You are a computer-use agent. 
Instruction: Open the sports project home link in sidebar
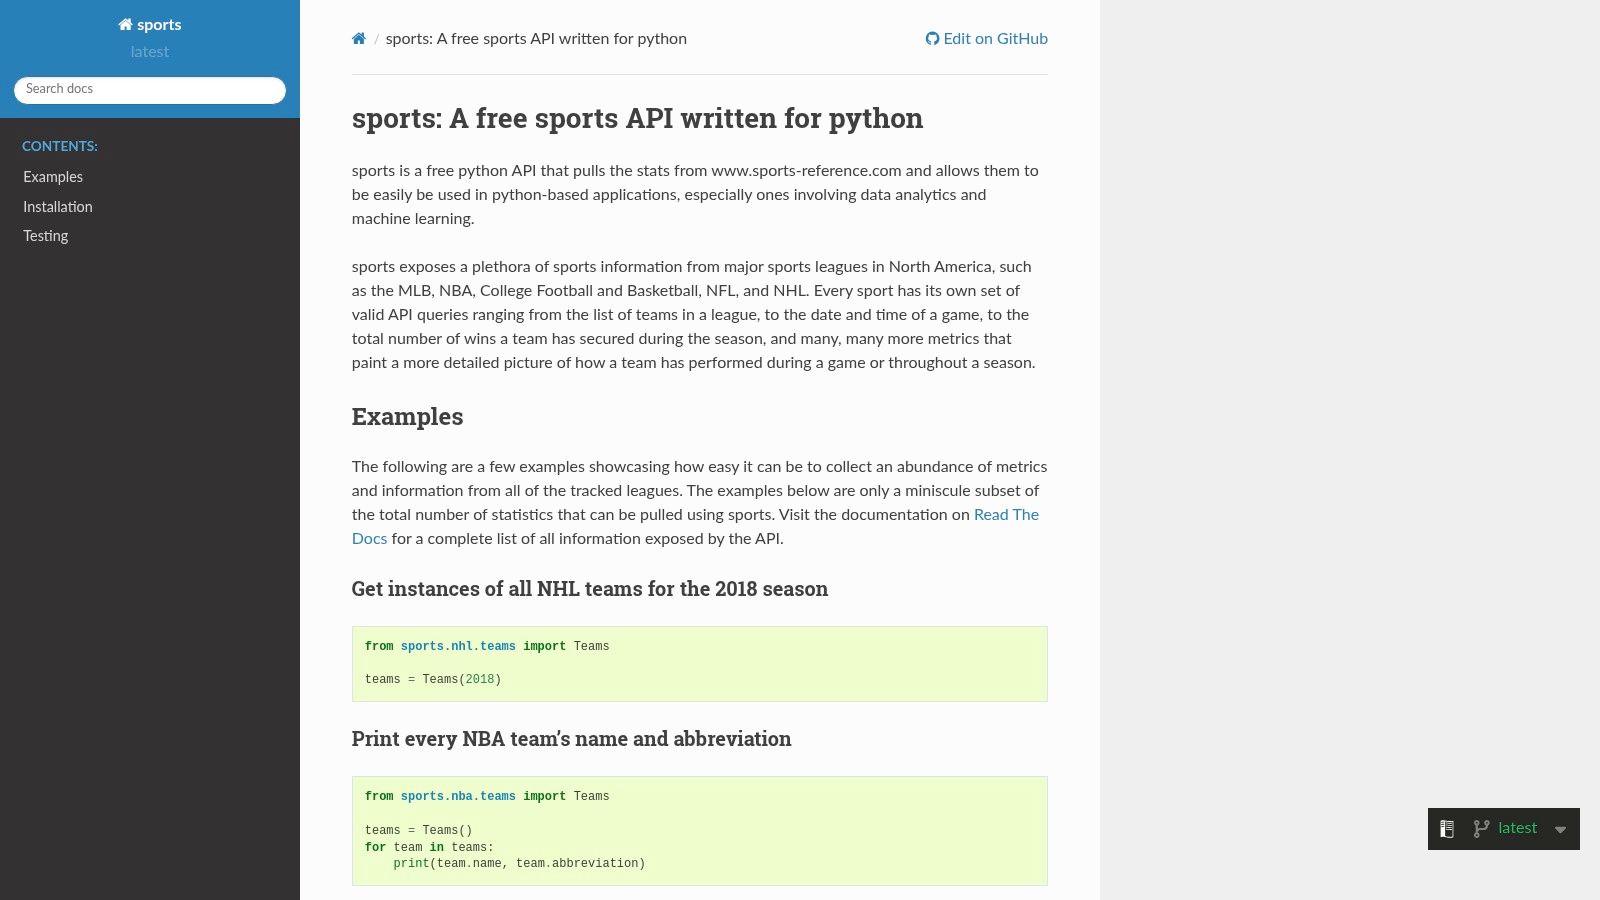150,25
